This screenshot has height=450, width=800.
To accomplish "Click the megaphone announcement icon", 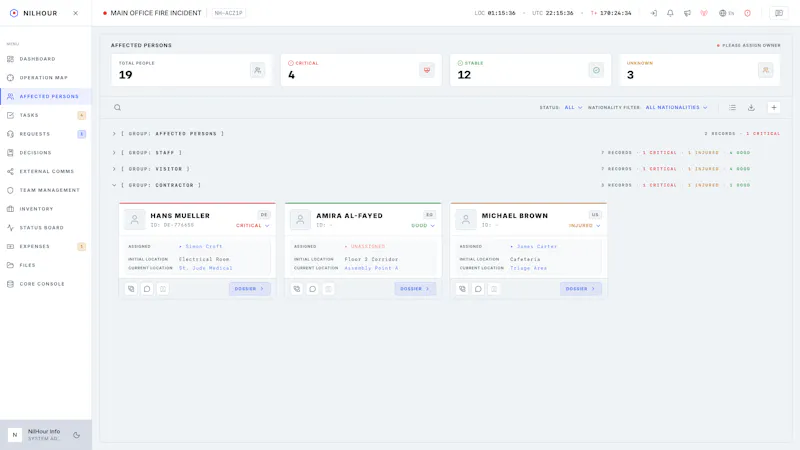I will point(687,13).
